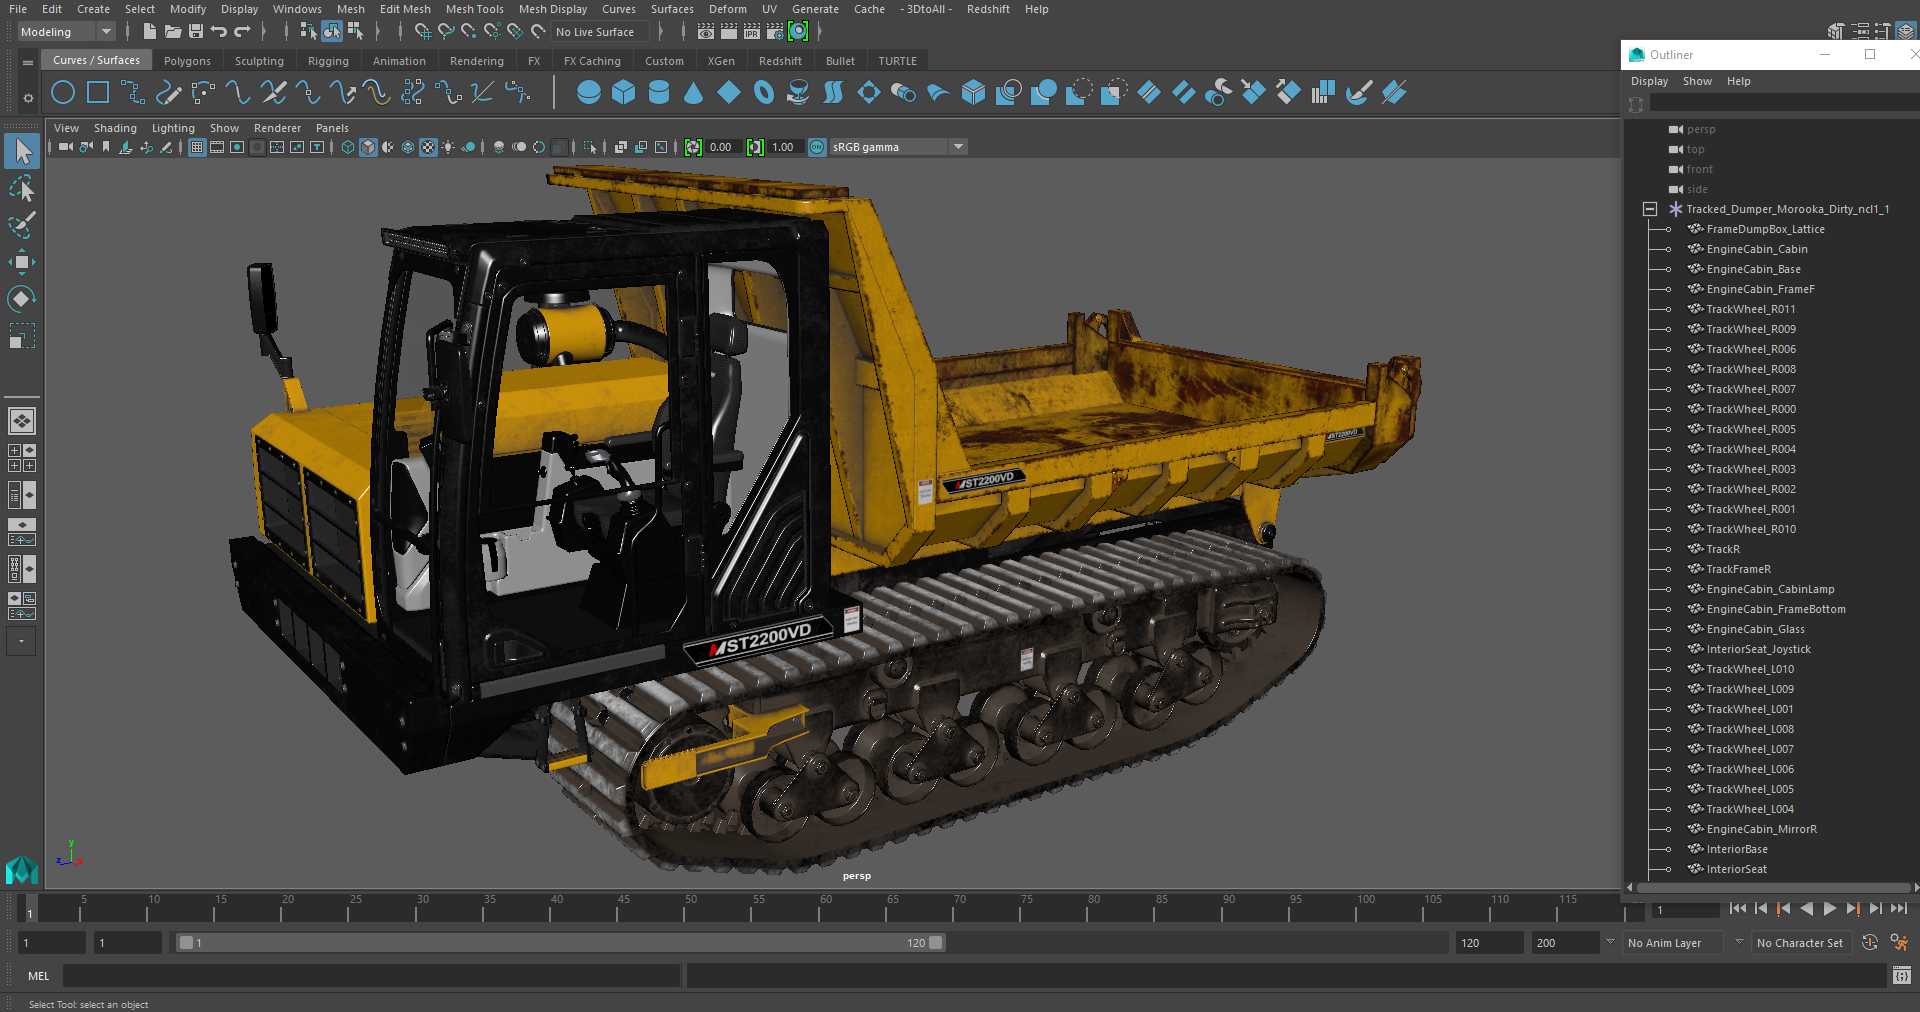Open the Outliner Show menu

1697,81
